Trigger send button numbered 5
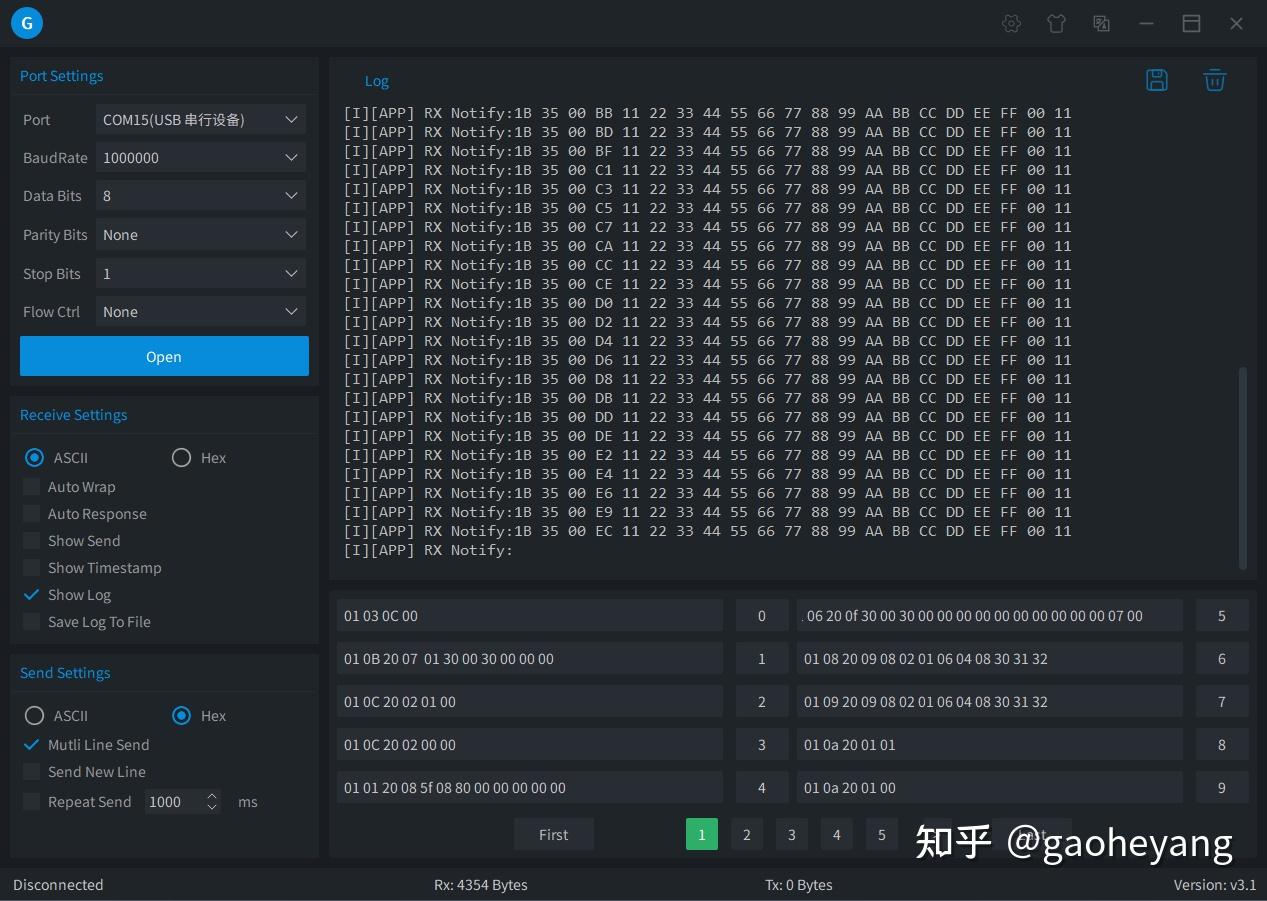Image resolution: width=1267 pixels, height=901 pixels. pyautogui.click(x=1221, y=615)
